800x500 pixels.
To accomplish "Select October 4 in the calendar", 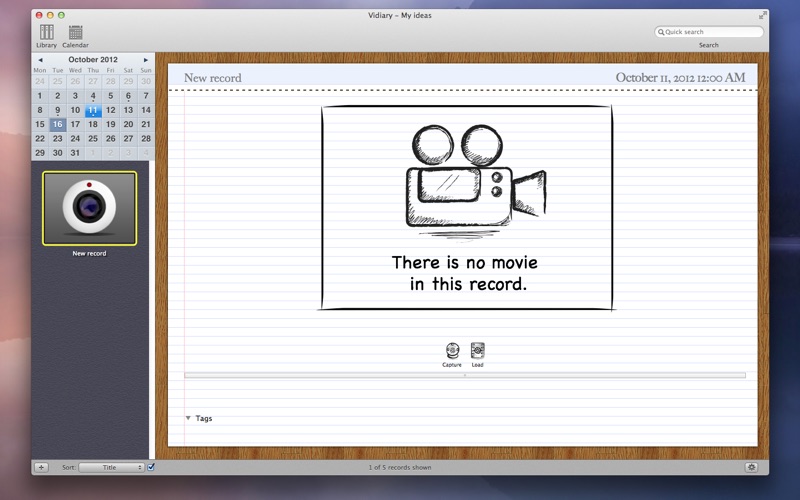I will tap(93, 95).
